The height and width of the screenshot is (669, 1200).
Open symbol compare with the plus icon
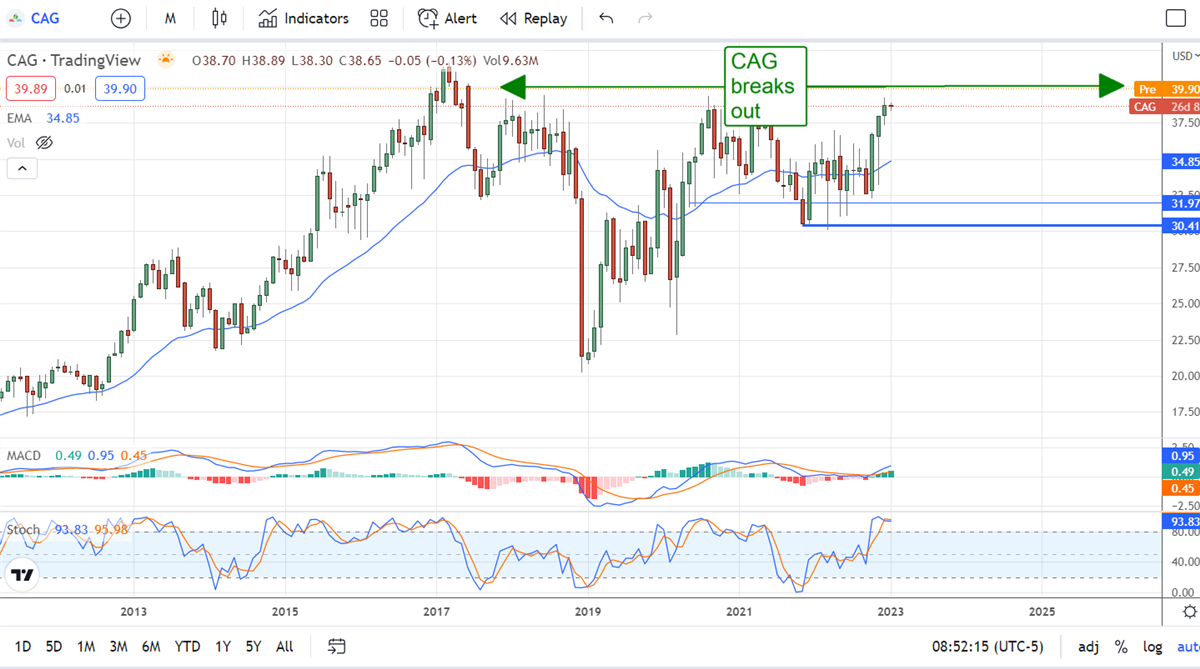tap(120, 18)
